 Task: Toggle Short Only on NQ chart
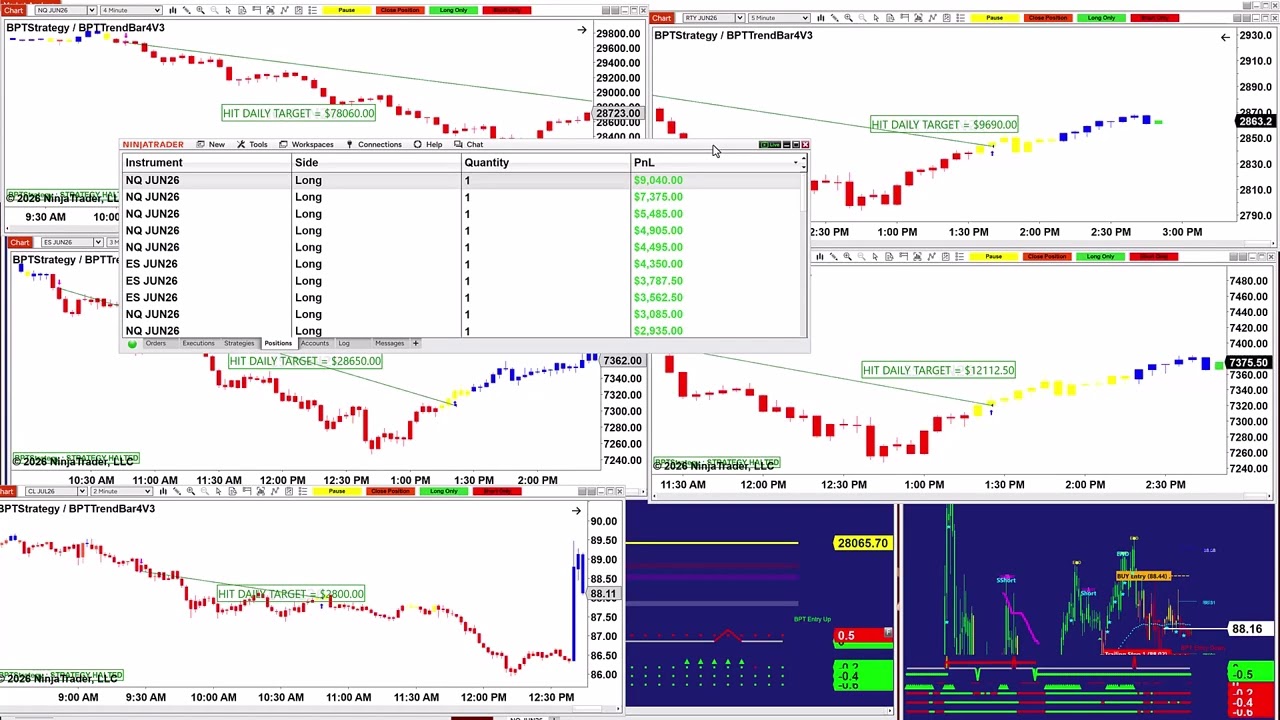[x=506, y=10]
